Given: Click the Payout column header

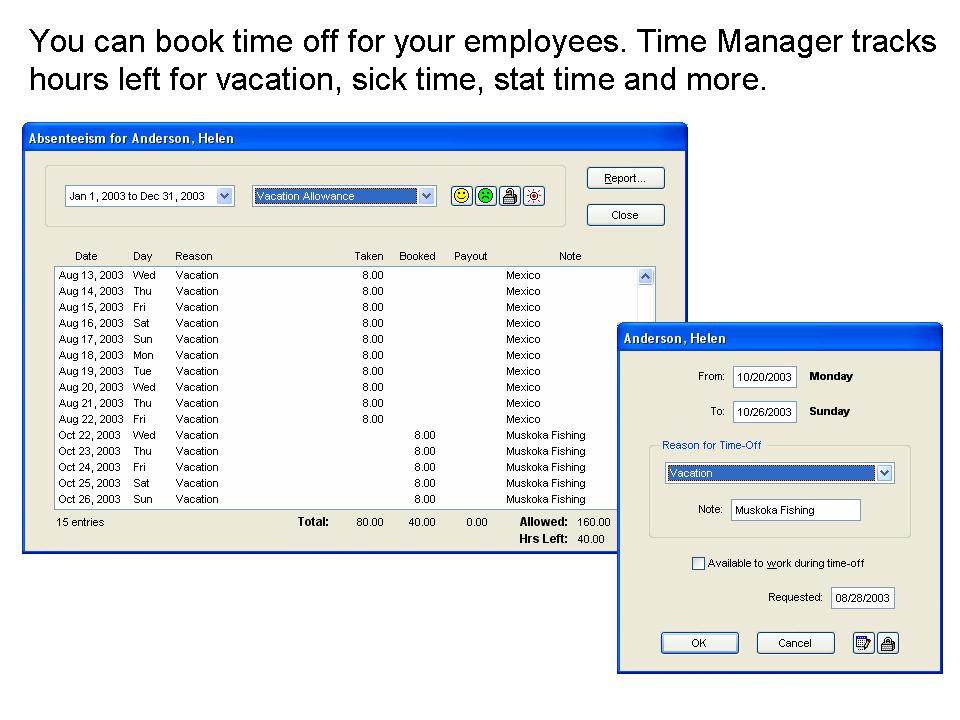Looking at the screenshot, I should tap(470, 256).
